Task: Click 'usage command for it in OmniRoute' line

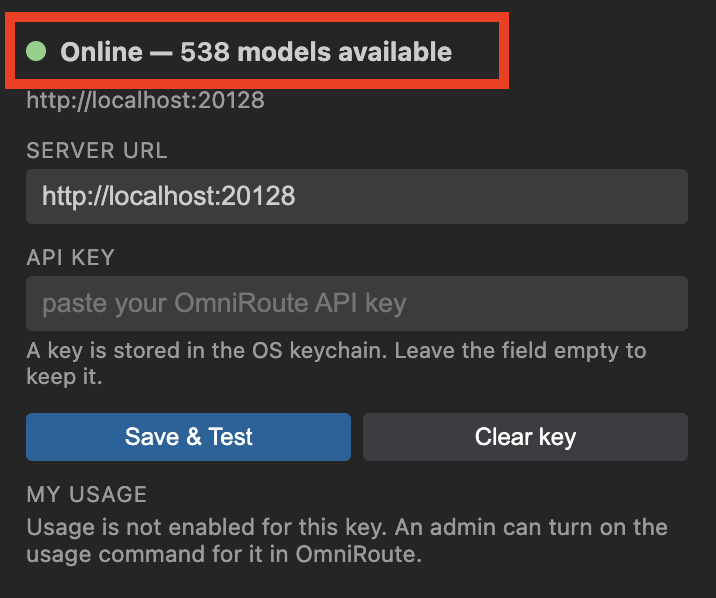Action: [224, 554]
